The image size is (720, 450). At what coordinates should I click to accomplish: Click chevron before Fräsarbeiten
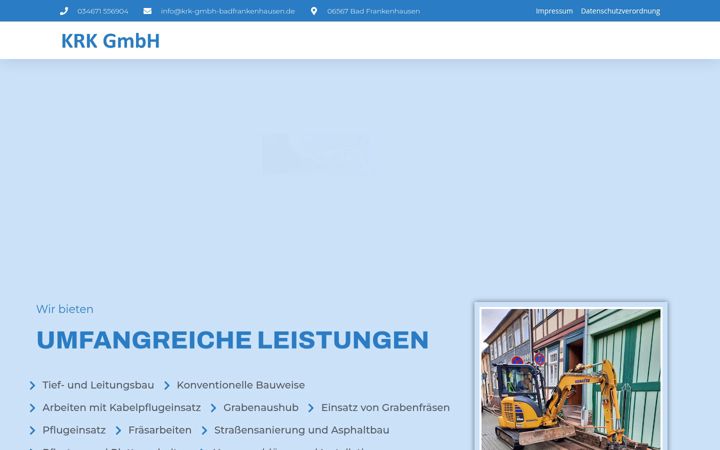[118, 430]
